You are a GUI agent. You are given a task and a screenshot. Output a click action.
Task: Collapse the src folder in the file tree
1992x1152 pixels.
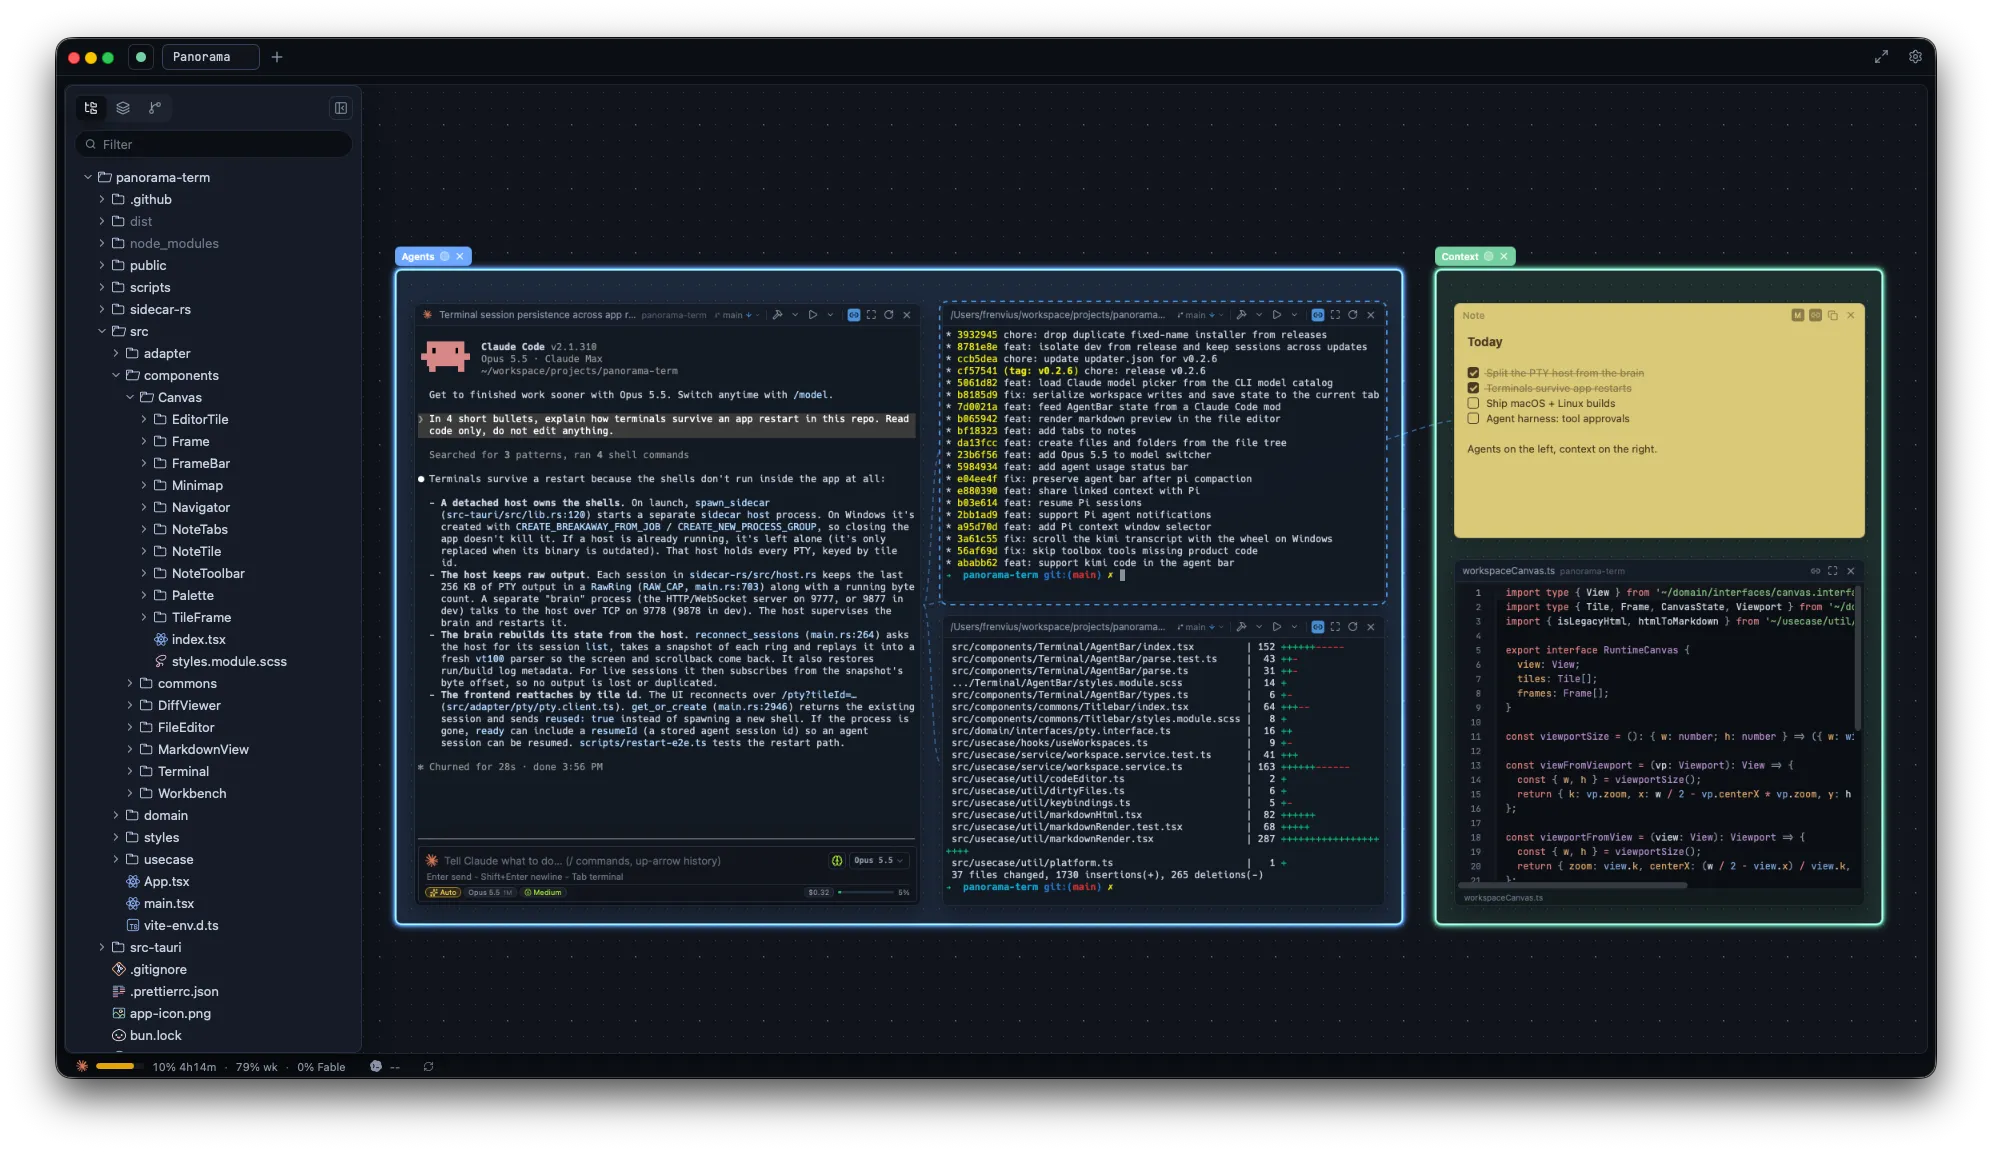tap(102, 331)
